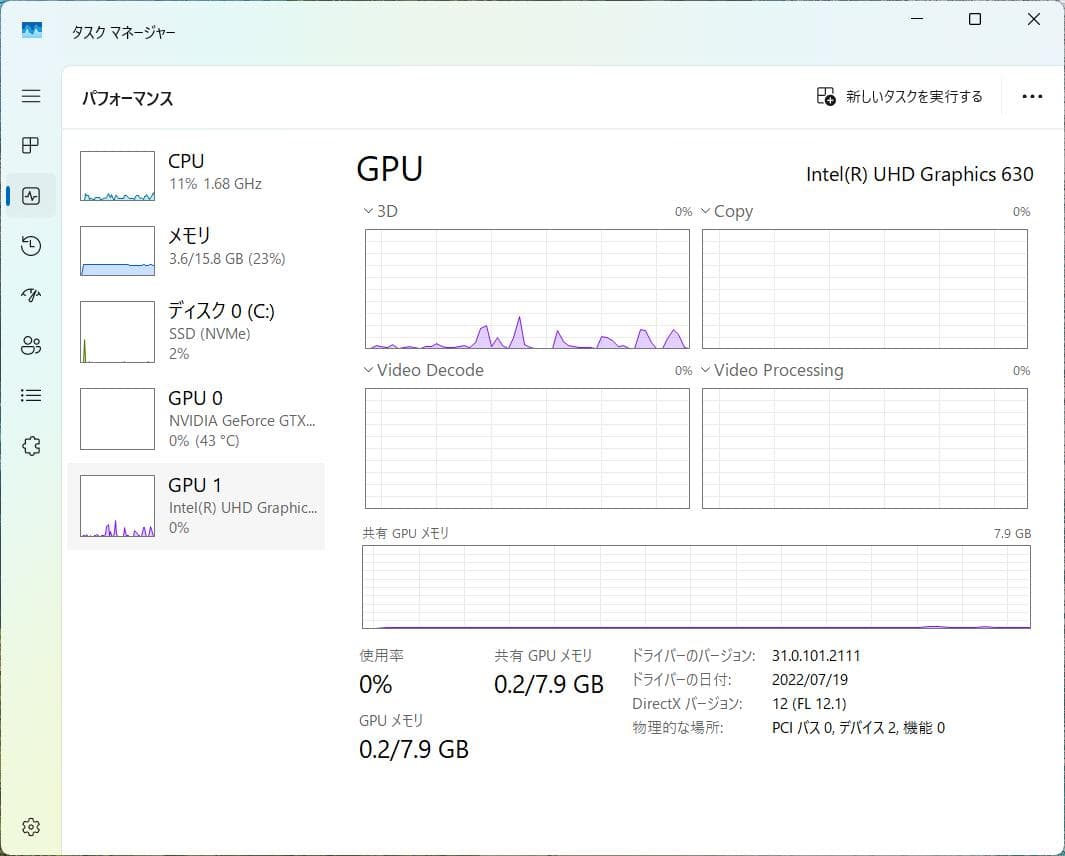Click the disk 0 mini graph thumbnail
The image size is (1065, 856).
(118, 332)
